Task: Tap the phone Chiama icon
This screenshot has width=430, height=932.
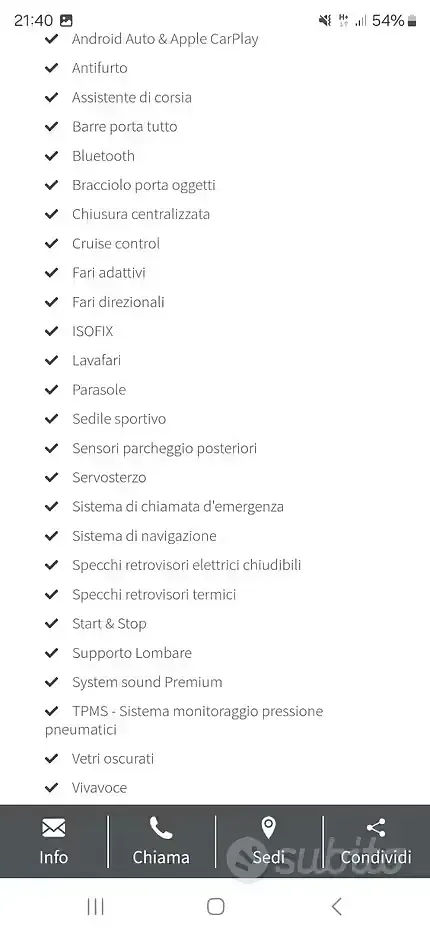Action: [x=161, y=828]
